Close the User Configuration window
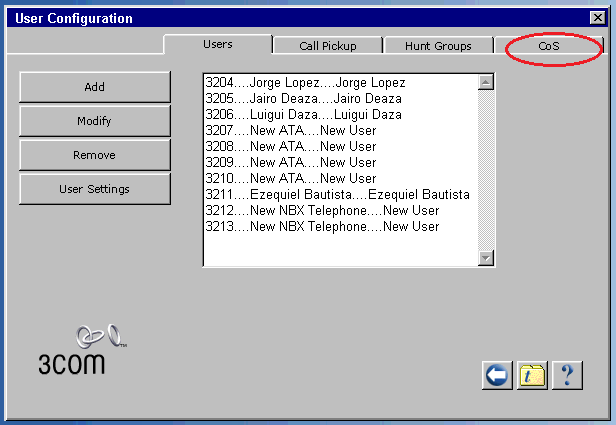The width and height of the screenshot is (616, 425). [598, 18]
